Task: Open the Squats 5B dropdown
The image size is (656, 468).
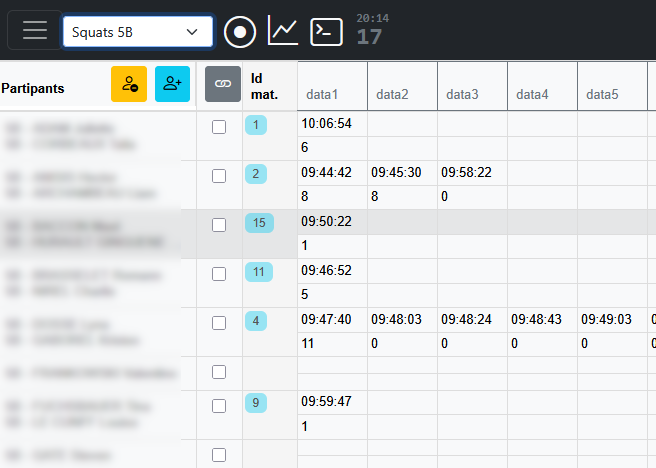Action: coord(138,32)
